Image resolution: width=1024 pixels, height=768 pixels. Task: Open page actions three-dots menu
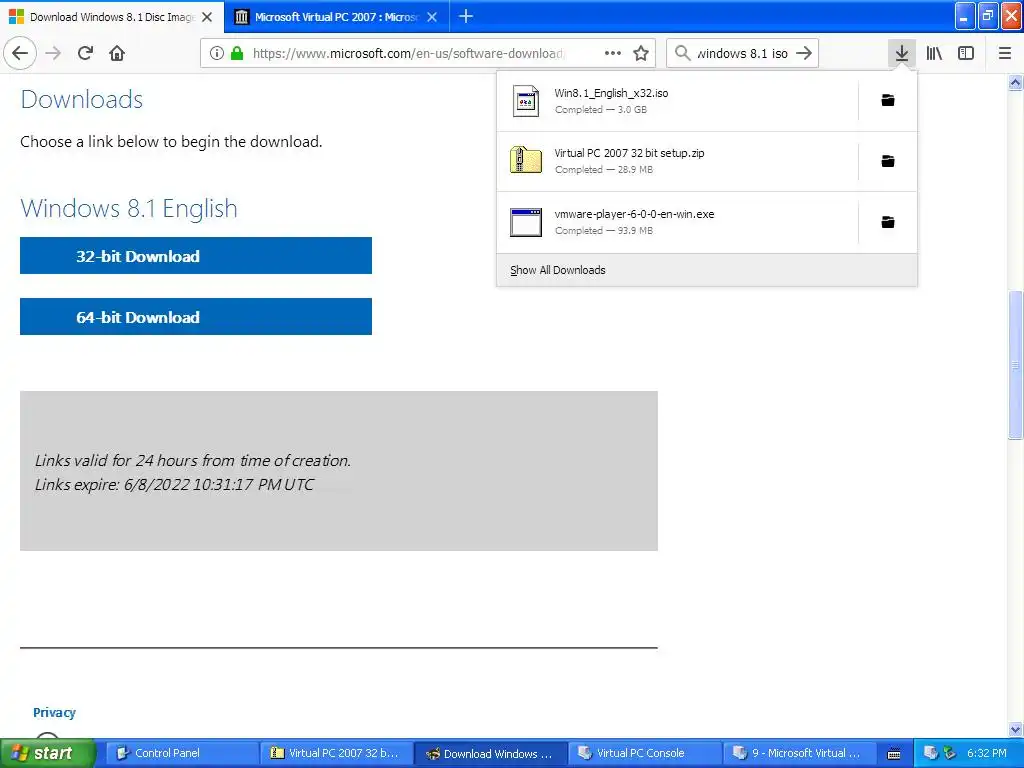[613, 53]
